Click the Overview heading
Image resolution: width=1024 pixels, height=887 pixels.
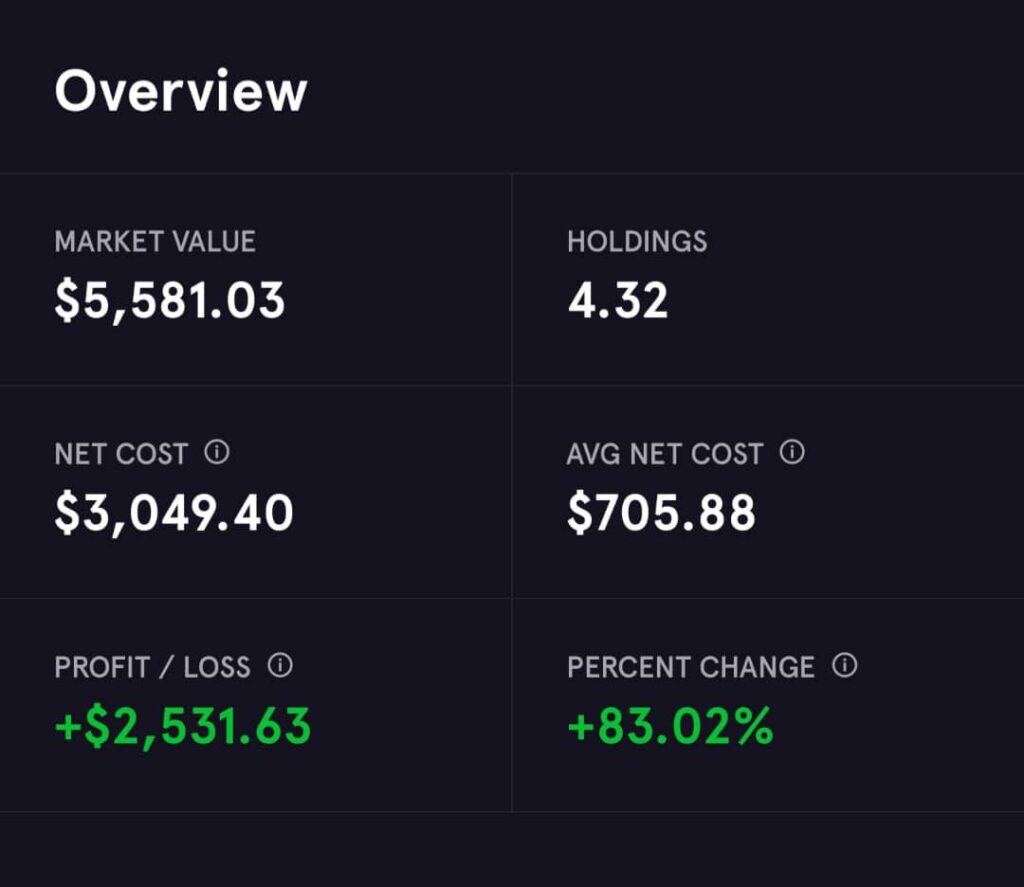181,91
